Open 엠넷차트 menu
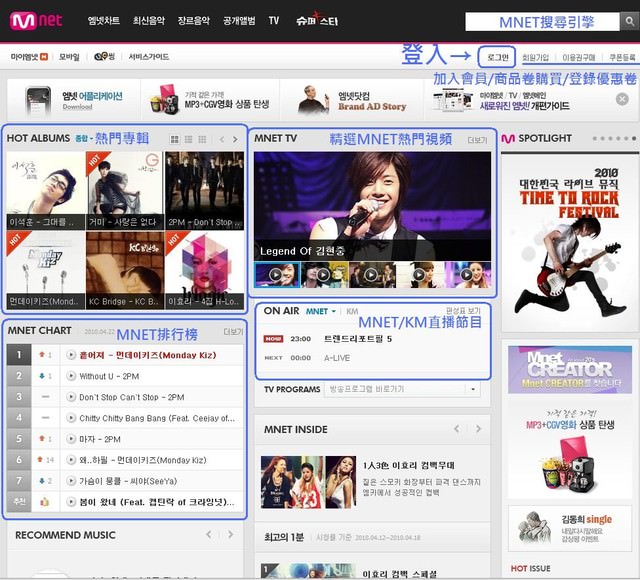Image resolution: width=640 pixels, height=580 pixels. (104, 21)
